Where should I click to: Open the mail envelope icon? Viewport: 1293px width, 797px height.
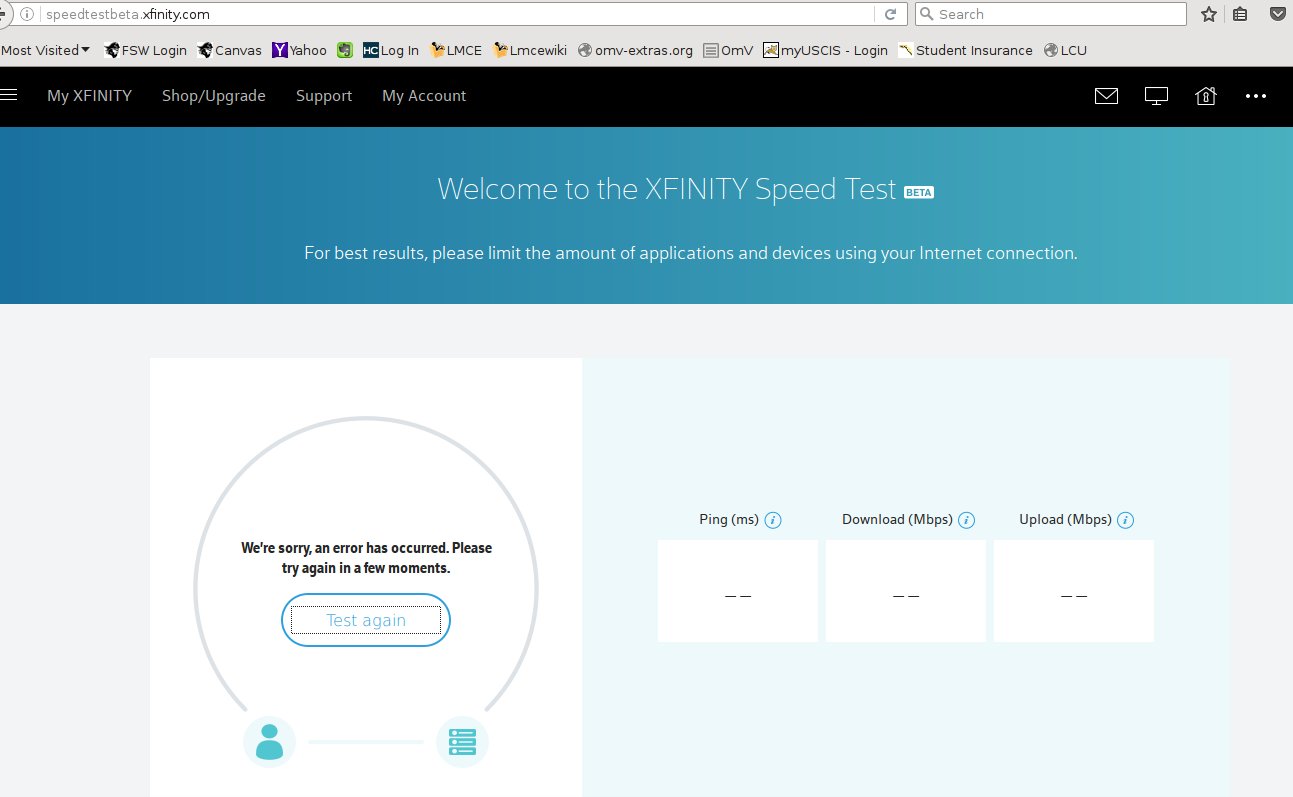click(1106, 96)
